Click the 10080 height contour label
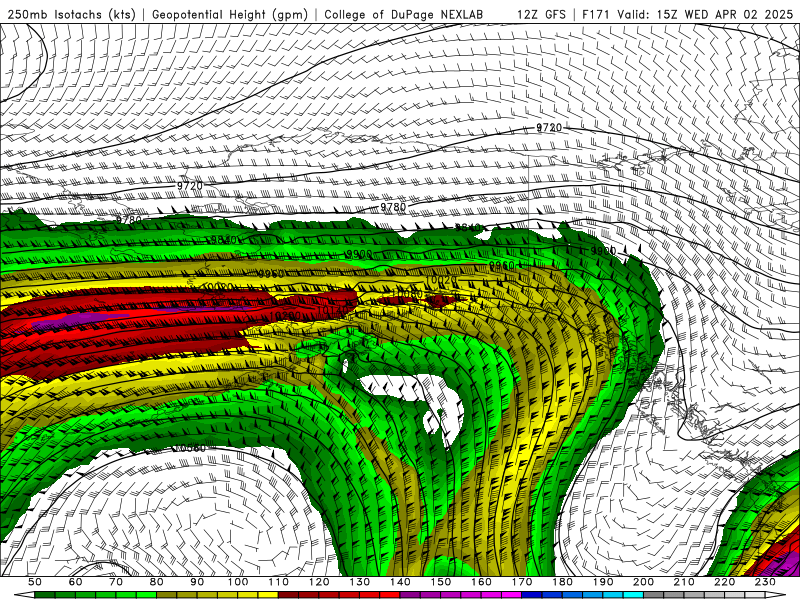 [409, 294]
